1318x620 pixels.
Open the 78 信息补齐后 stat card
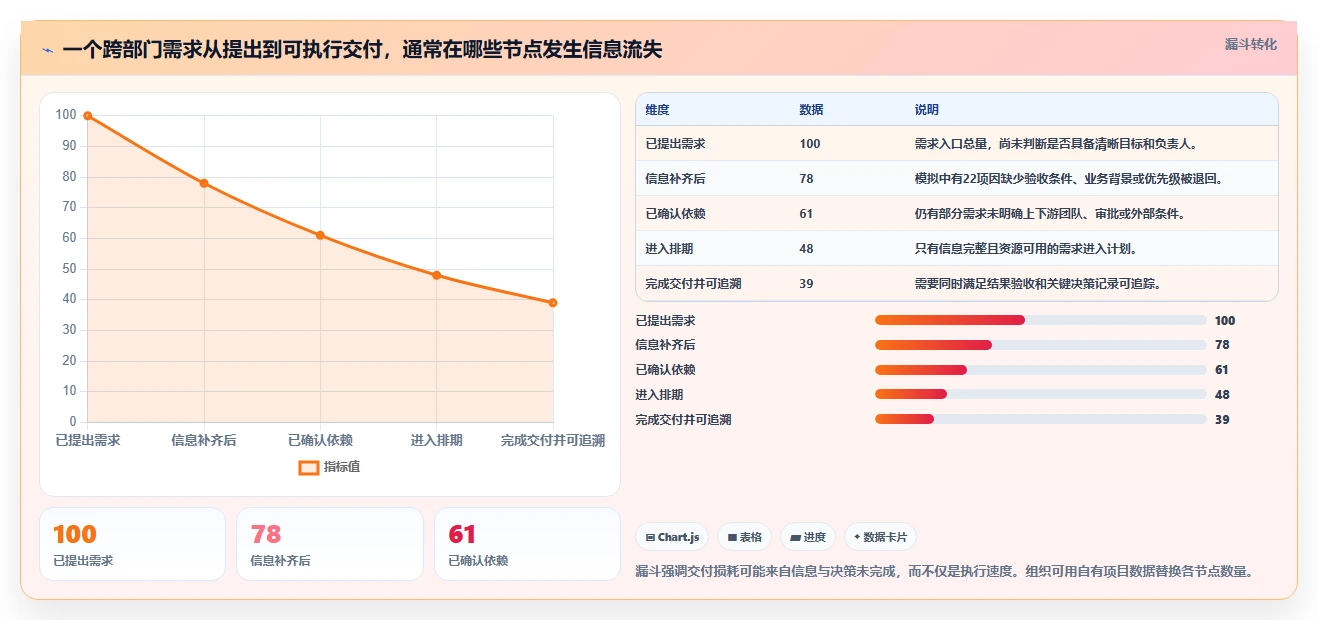[330, 544]
